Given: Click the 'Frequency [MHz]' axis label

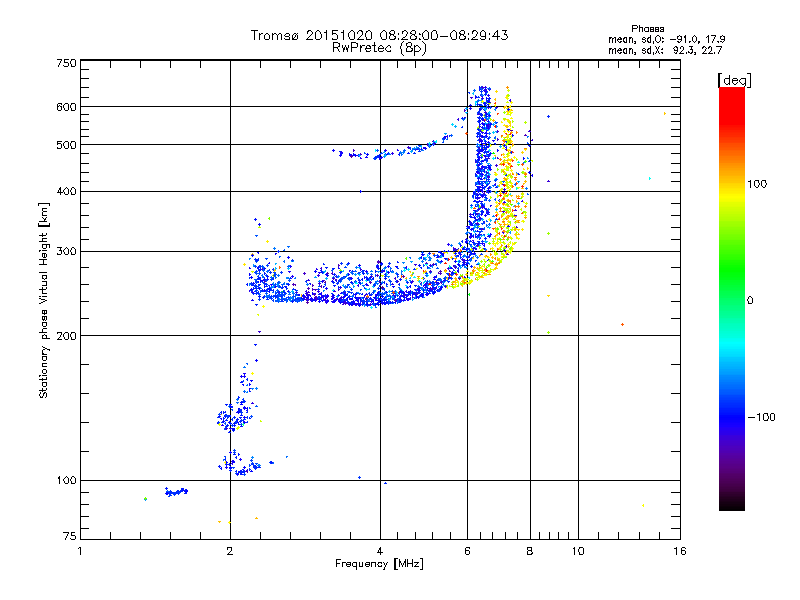Looking at the screenshot, I should tap(379, 564).
